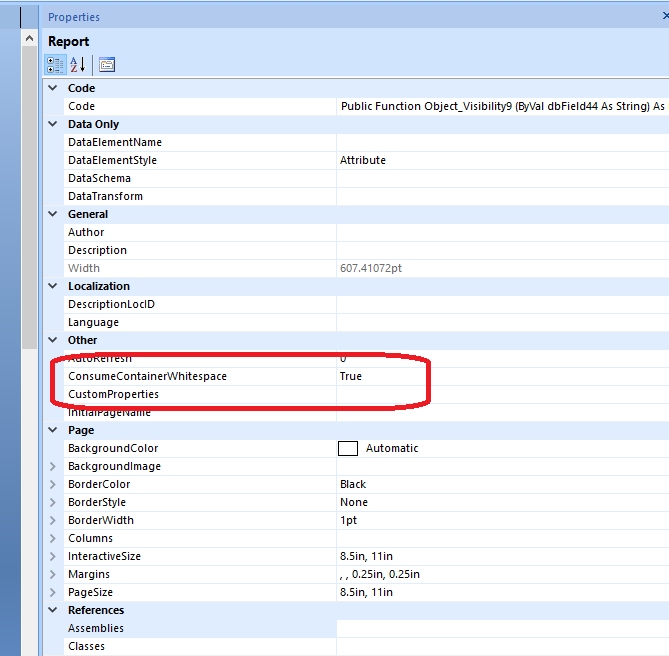Click the PageSize value 8.5in, 11in
Screen dimensions: 669x656
pyautogui.click(x=366, y=592)
